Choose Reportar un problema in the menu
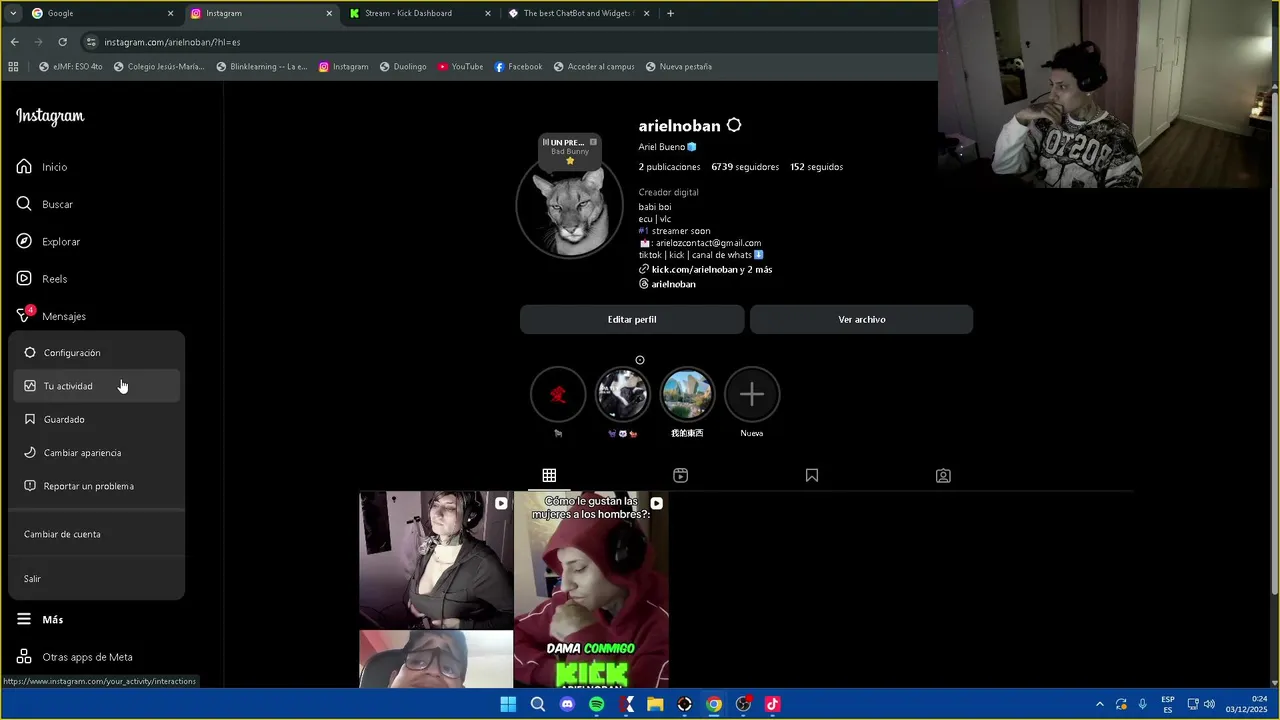This screenshot has height=720, width=1280. coord(97,486)
